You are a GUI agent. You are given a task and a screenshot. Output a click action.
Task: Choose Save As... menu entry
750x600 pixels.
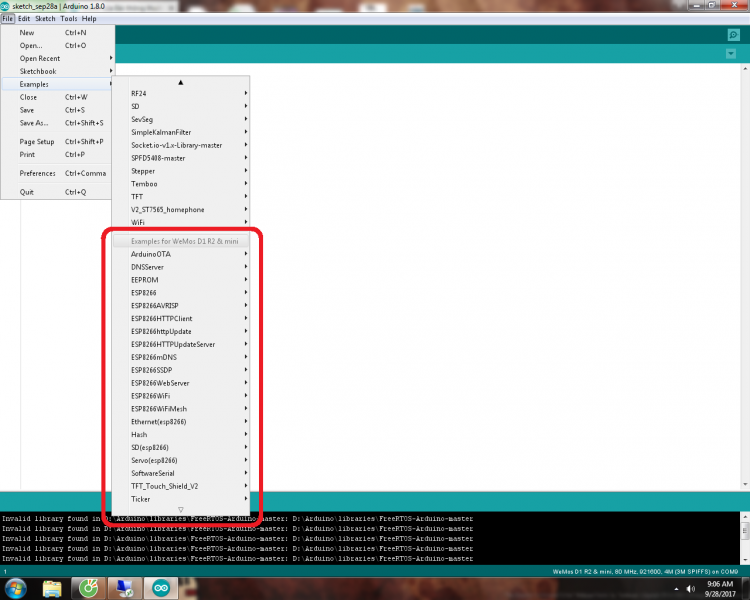[57, 123]
